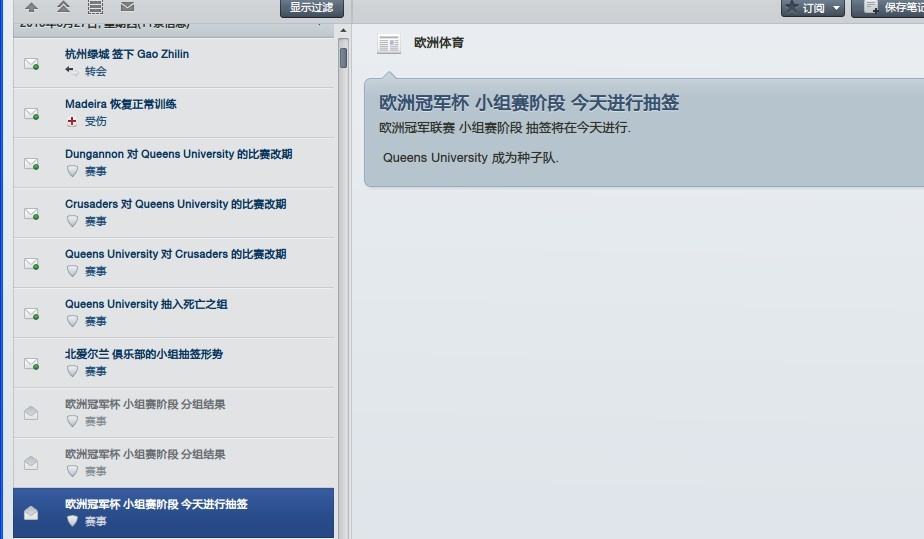924x539 pixels.
Task: Click opened envelope icon of selected message
Action: [x=31, y=513]
